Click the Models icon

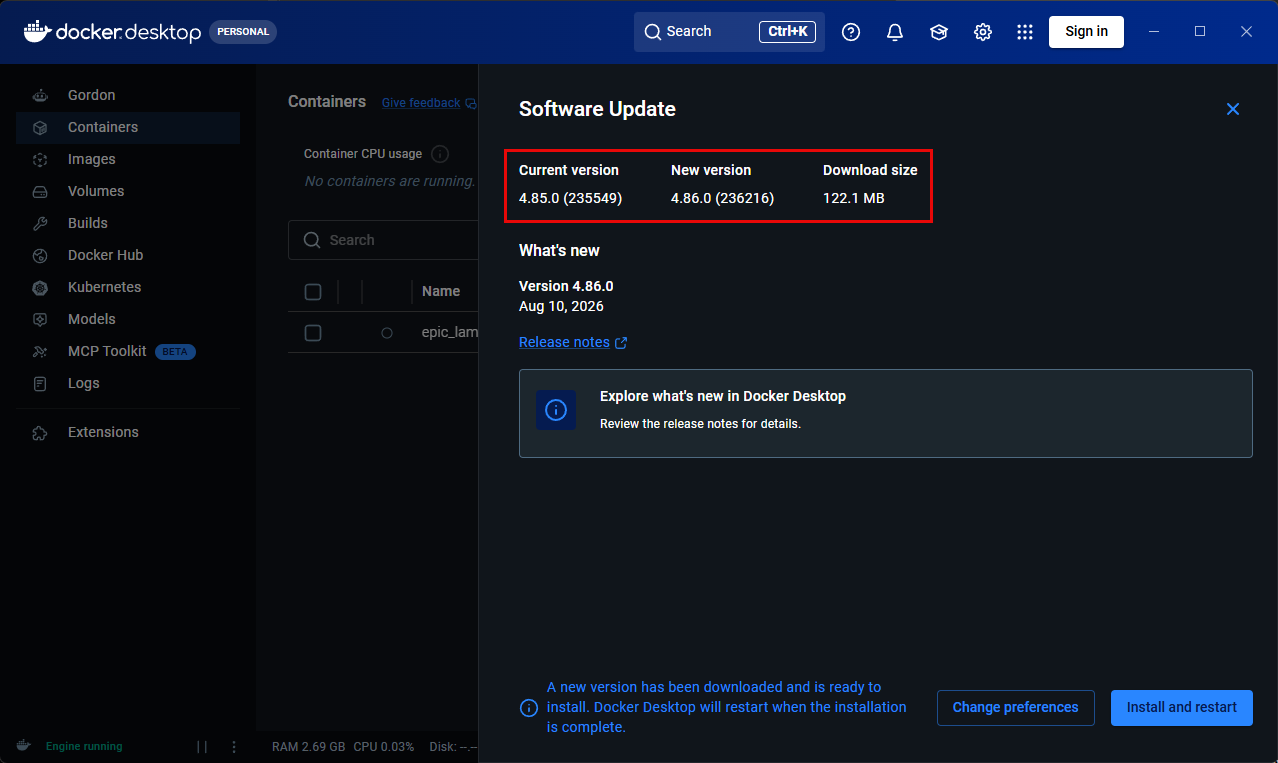(x=40, y=319)
